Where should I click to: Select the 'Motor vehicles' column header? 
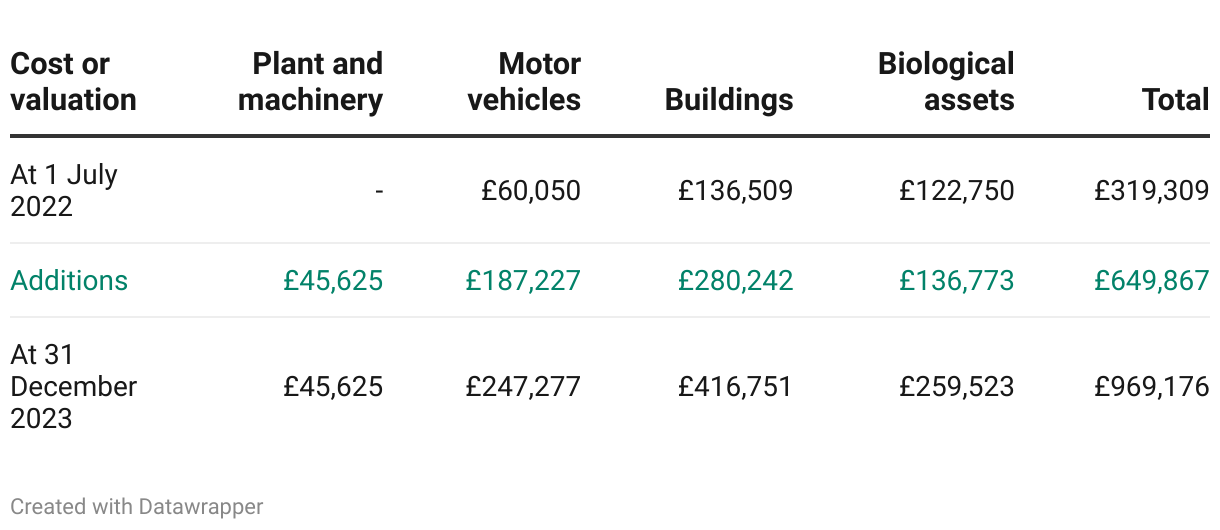tap(524, 82)
